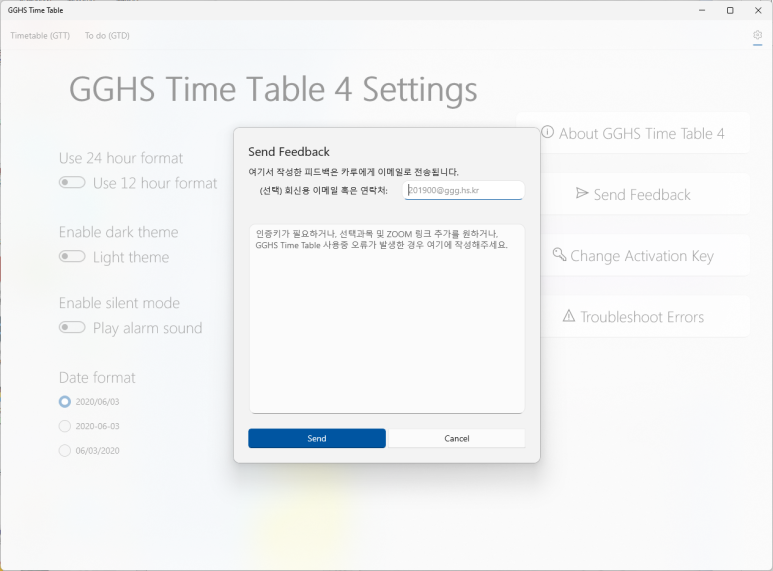
Task: Click the paper plane Send Feedback icon
Action: tap(582, 193)
